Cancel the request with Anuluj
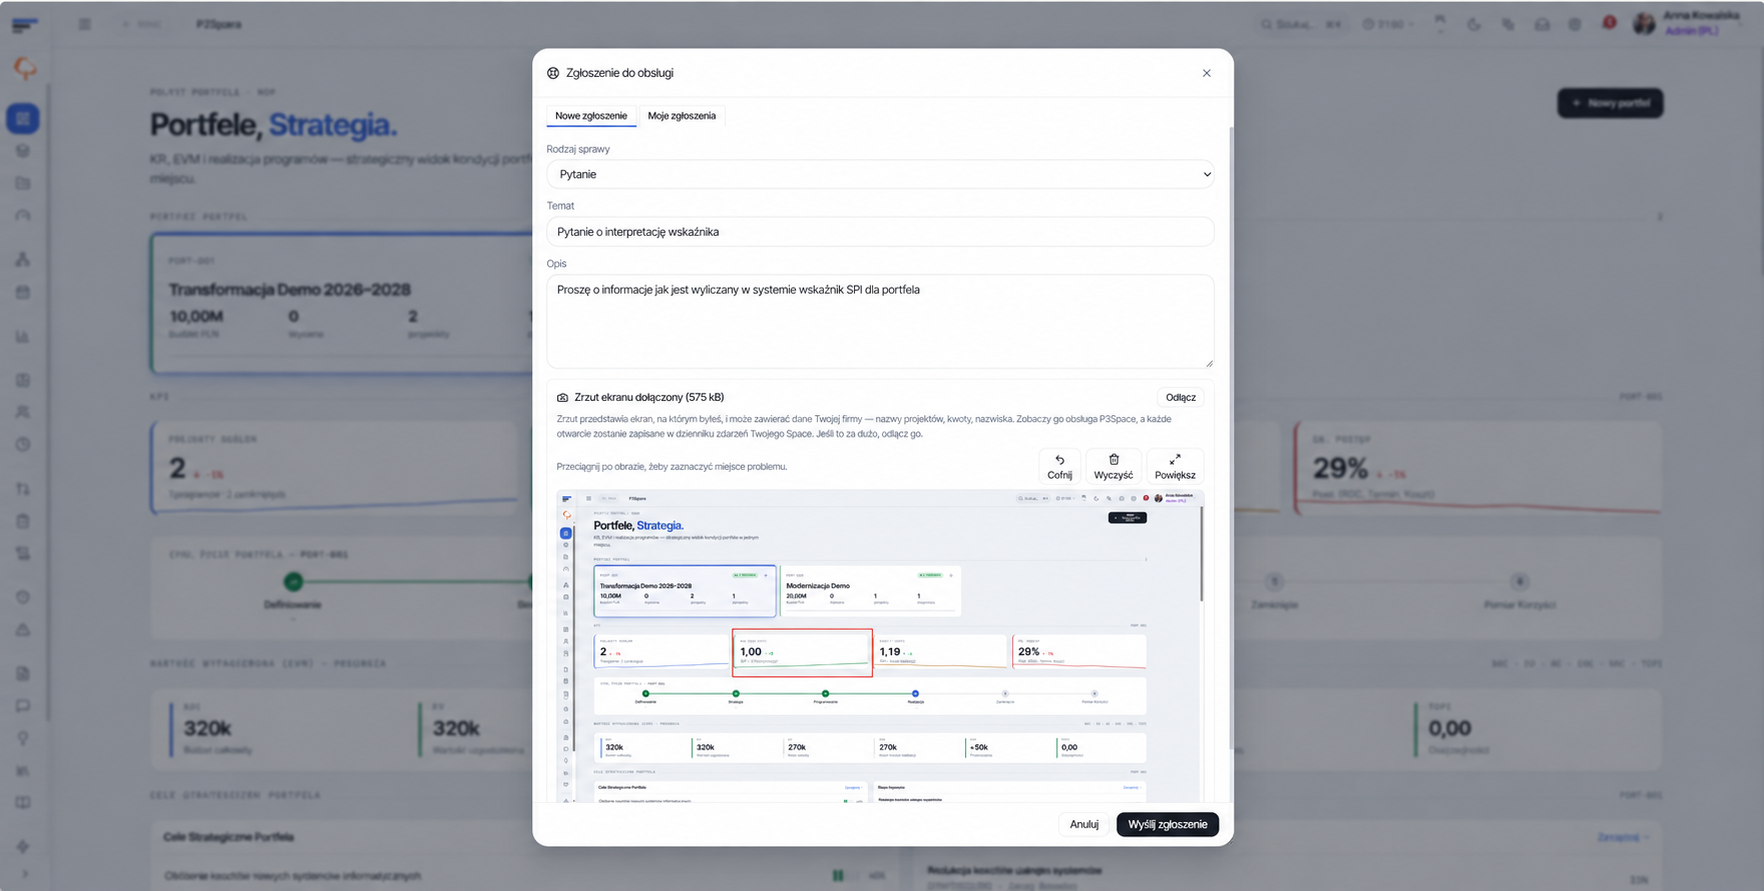This screenshot has height=891, width=1764. (1084, 825)
